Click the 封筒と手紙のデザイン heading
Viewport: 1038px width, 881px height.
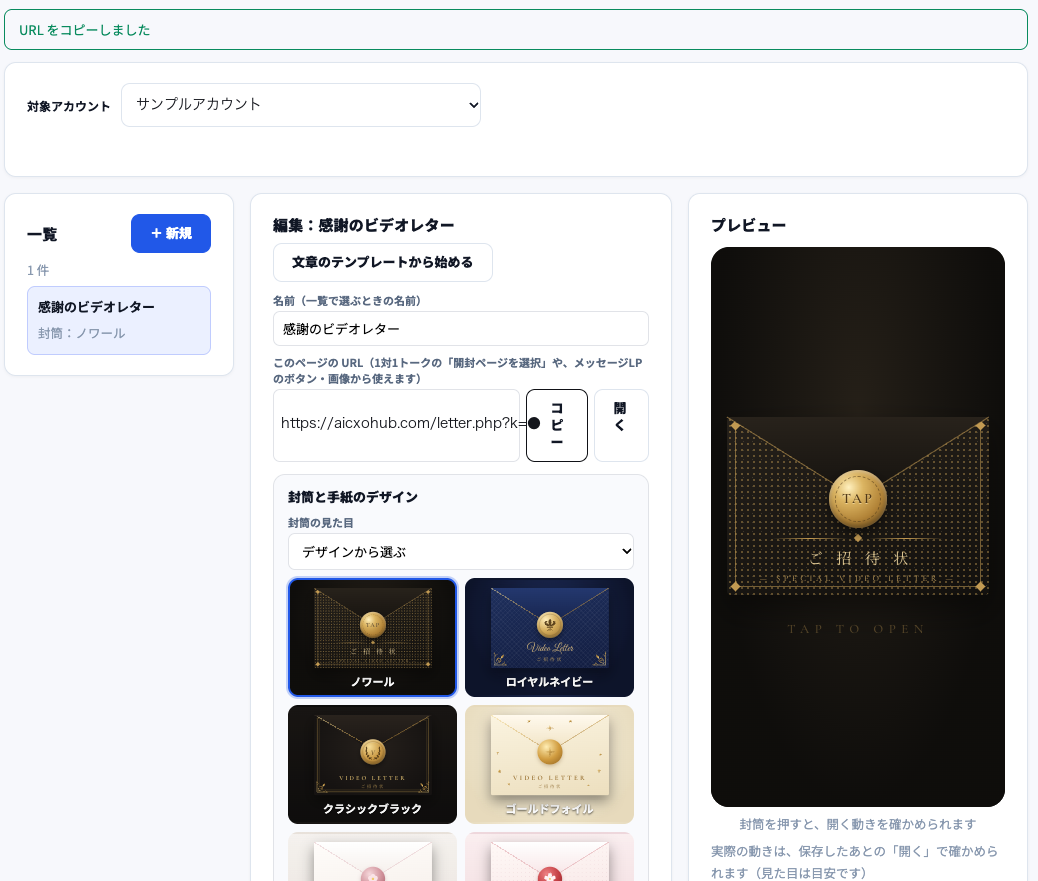353,497
